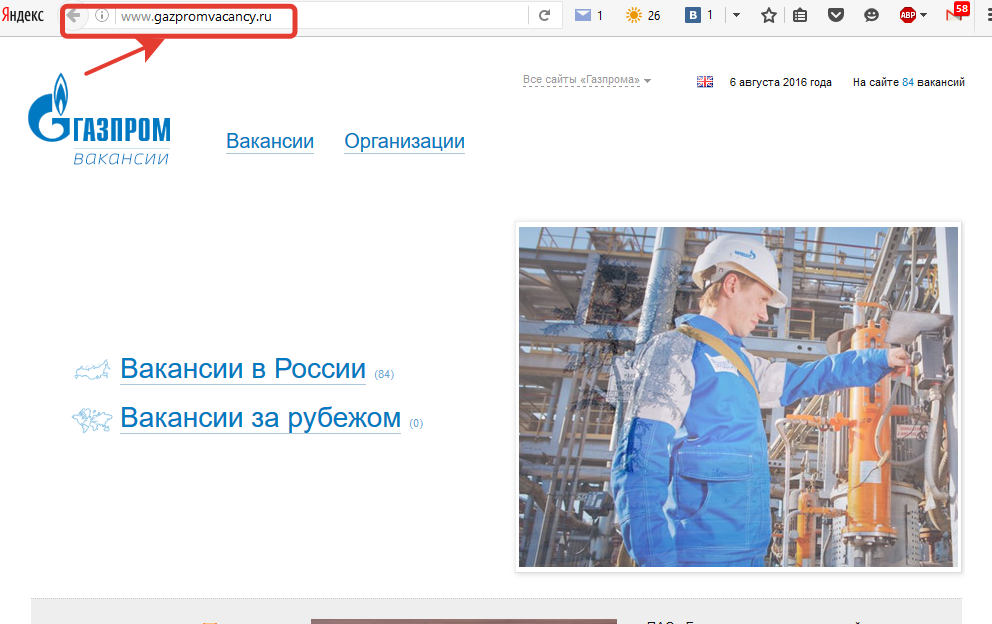Viewport: 992px width, 624px height.
Task: Open the weather sun widget showing 26
Action: point(633,15)
